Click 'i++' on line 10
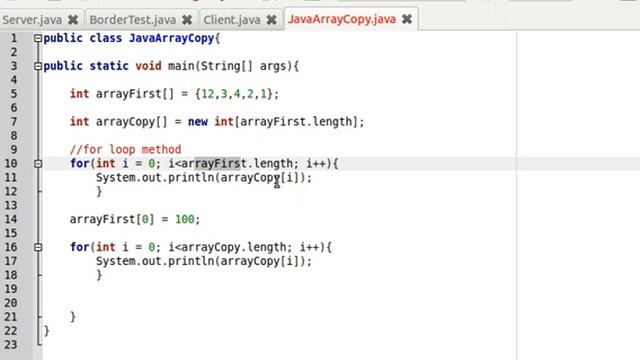 pos(316,164)
